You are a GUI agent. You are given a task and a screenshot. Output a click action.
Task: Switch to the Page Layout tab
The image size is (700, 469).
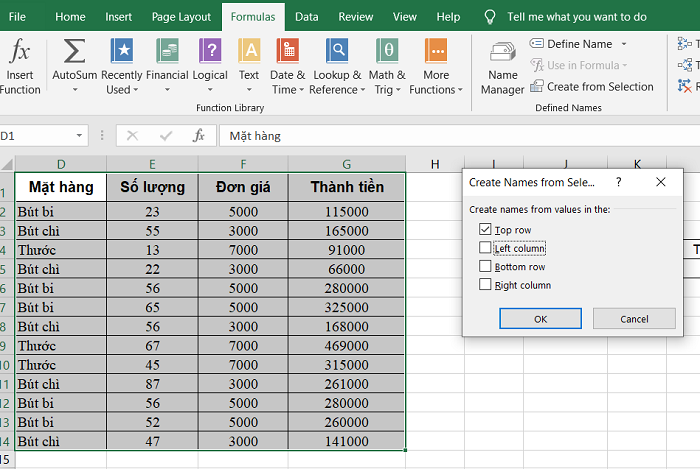(x=181, y=17)
